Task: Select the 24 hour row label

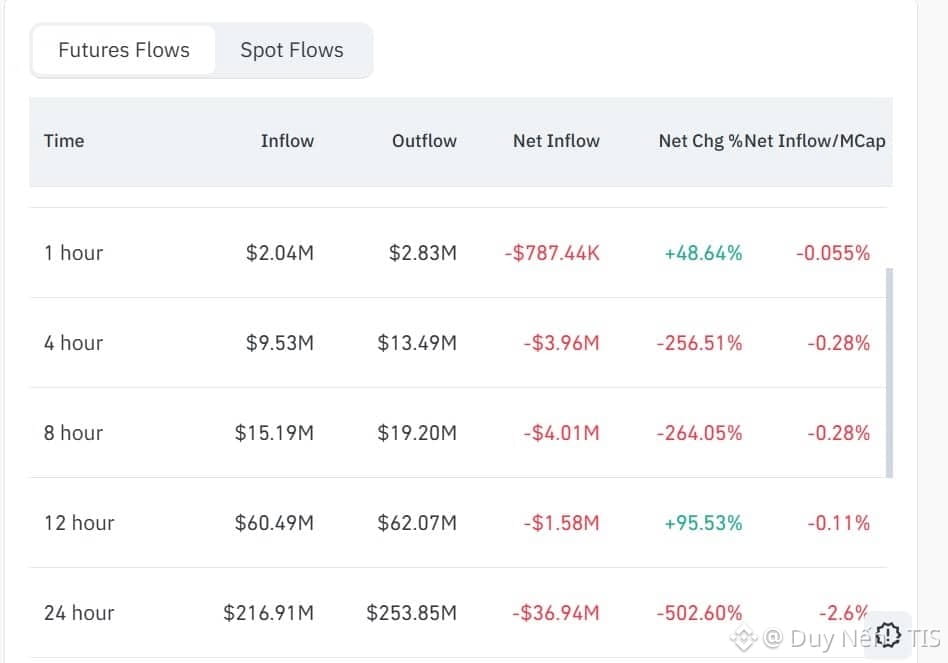Action: tap(79, 613)
